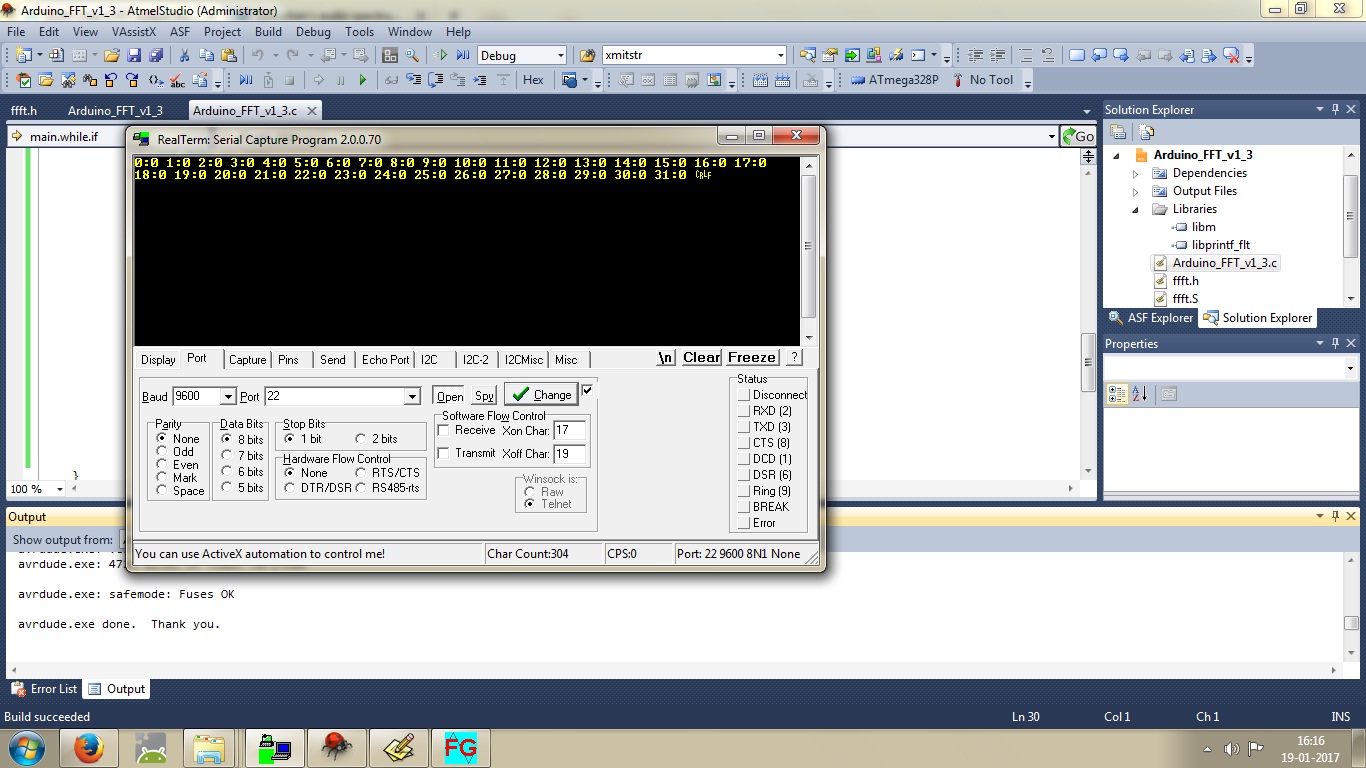Click the Start Debugging and Break icon
The image size is (1366, 768).
tap(463, 55)
